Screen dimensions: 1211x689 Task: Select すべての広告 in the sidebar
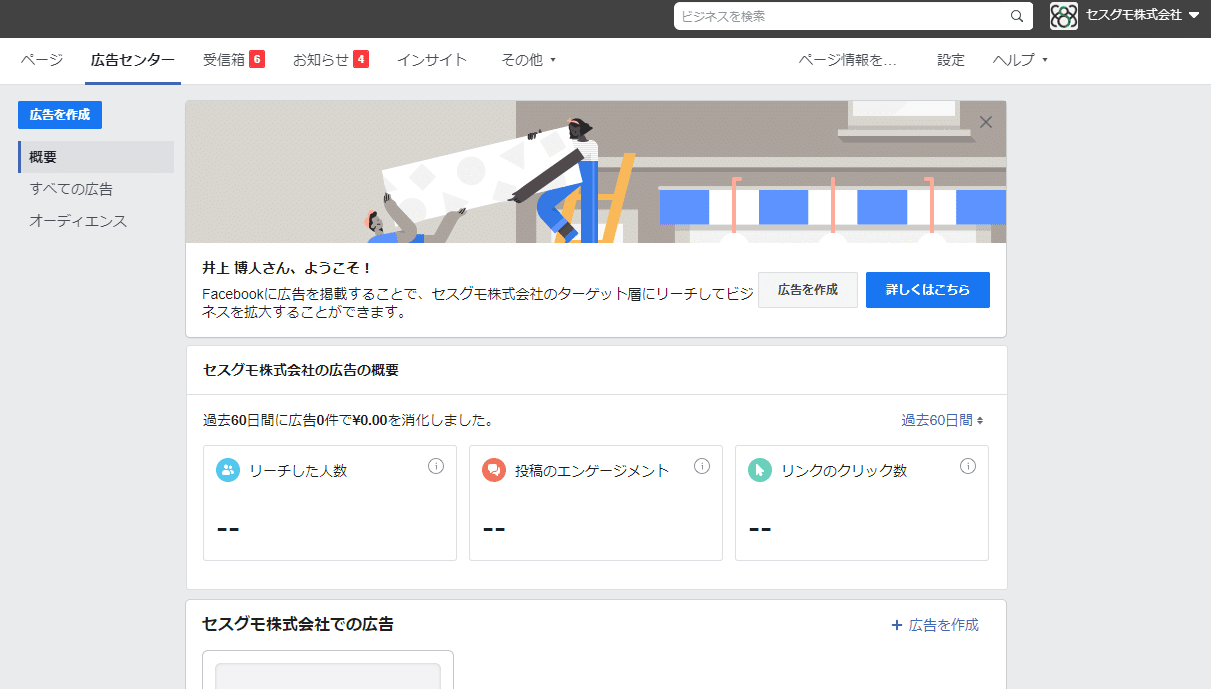click(71, 189)
